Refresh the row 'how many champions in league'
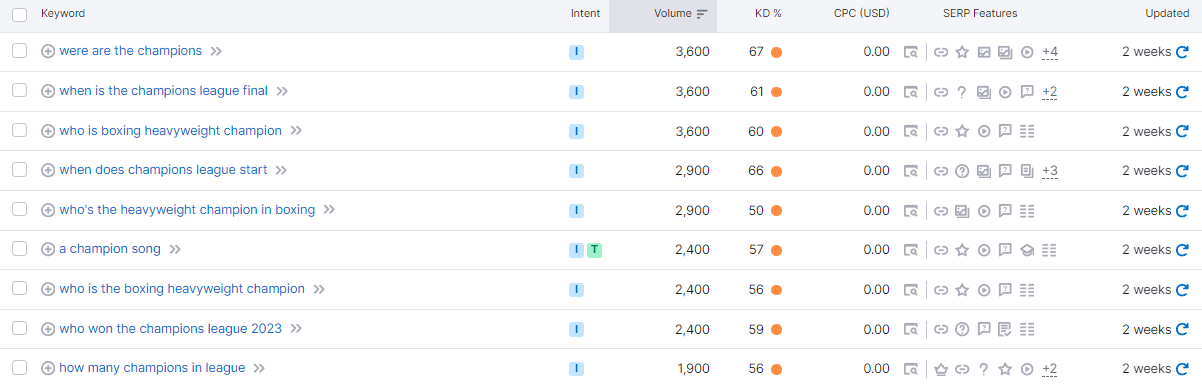Image resolution: width=1202 pixels, height=387 pixels. [1182, 369]
